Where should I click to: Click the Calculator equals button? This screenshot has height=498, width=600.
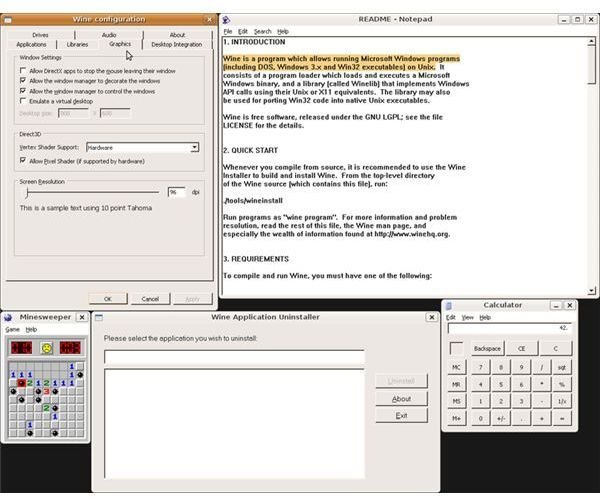point(562,418)
